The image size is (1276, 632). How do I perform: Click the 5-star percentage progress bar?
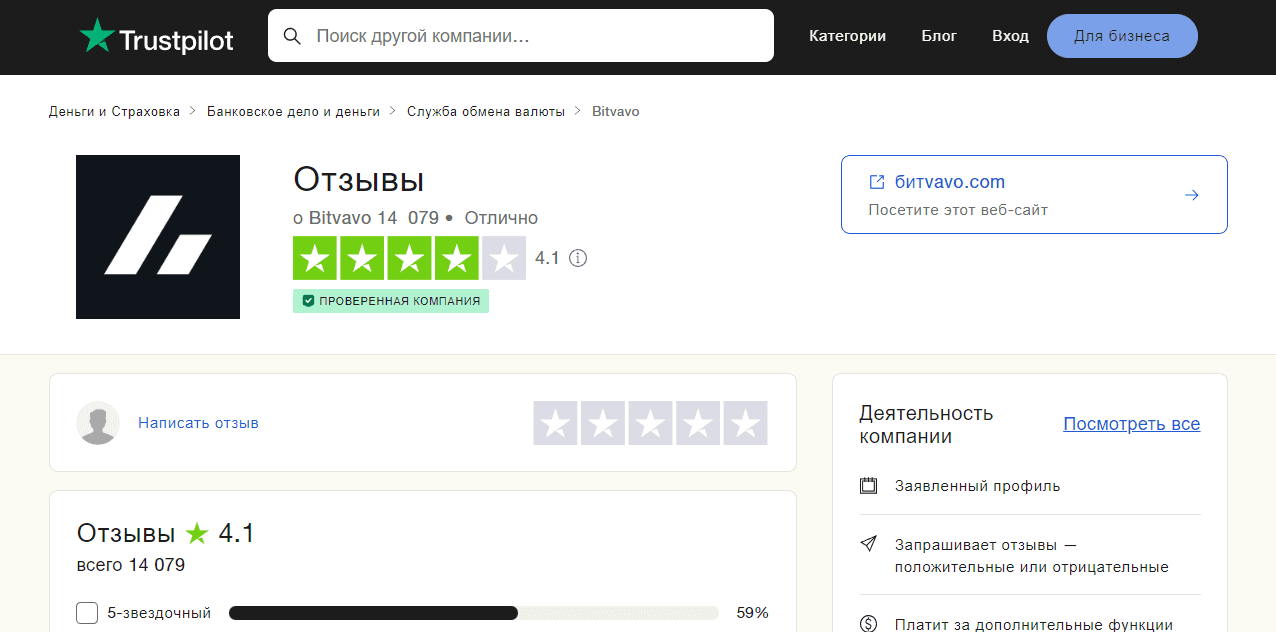[x=473, y=612]
